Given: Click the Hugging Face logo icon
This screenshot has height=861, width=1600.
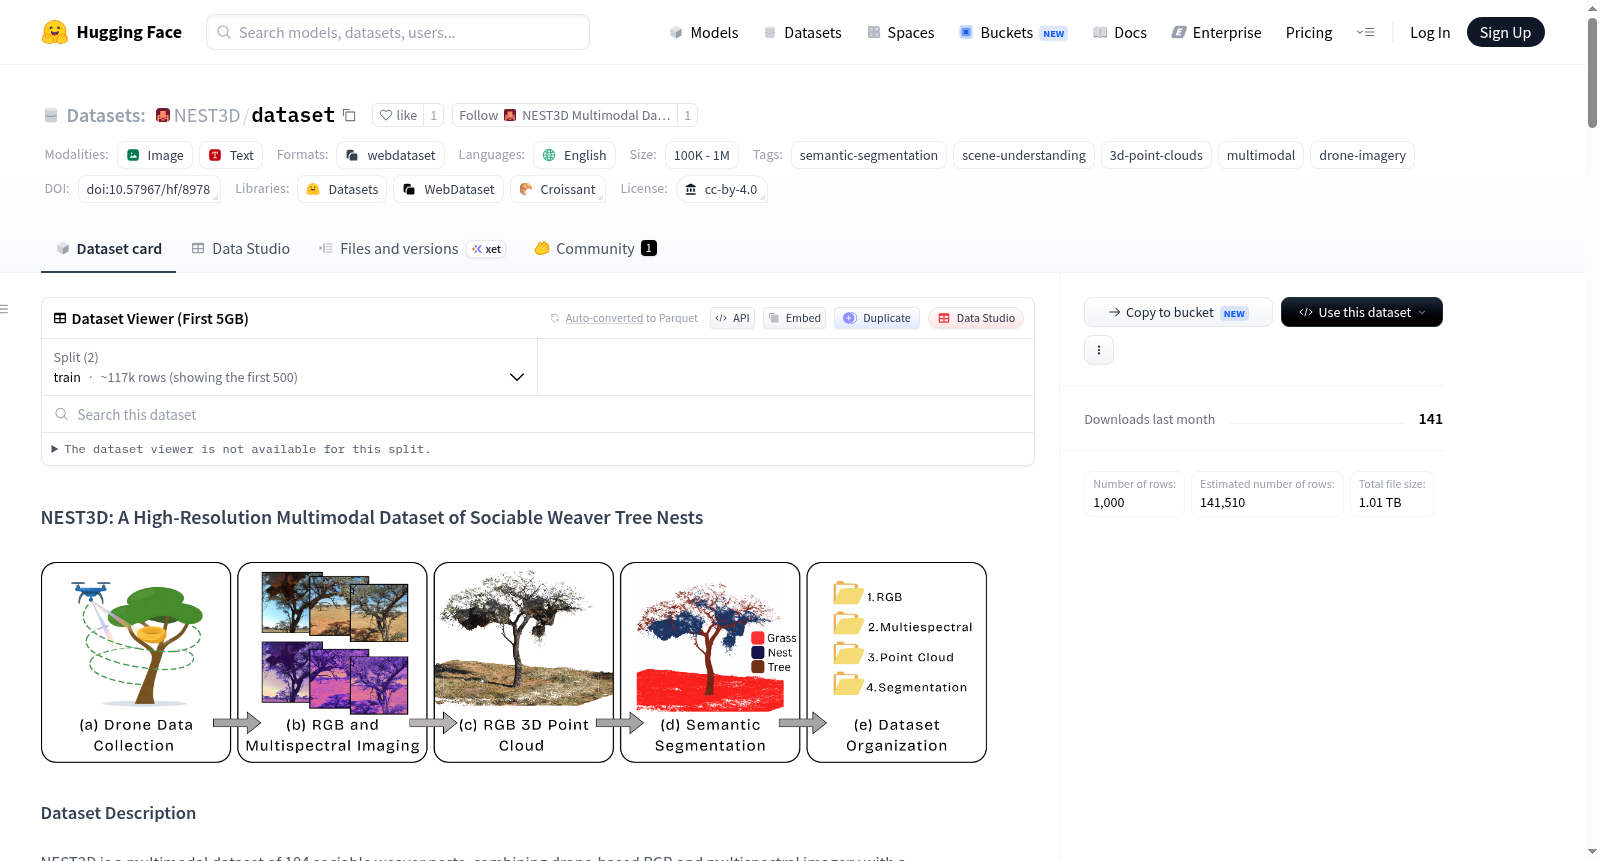Looking at the screenshot, I should 55,32.
